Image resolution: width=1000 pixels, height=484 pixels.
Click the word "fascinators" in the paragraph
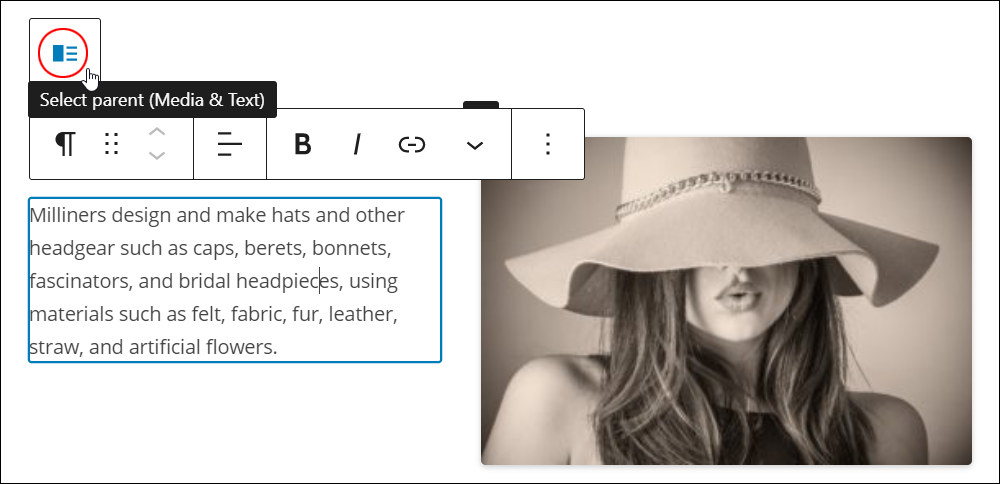click(x=81, y=281)
